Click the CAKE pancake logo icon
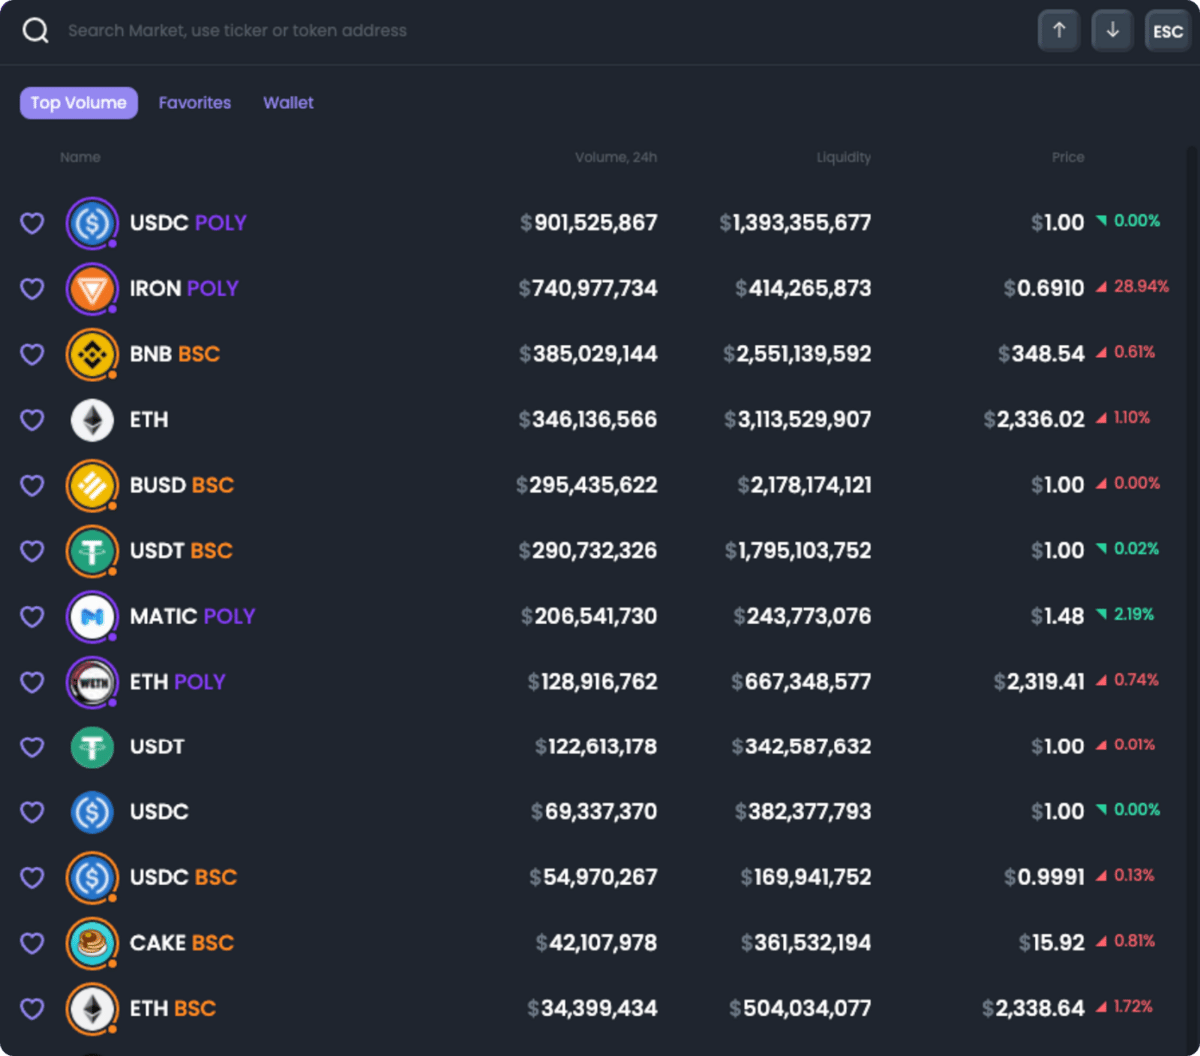 tap(92, 943)
